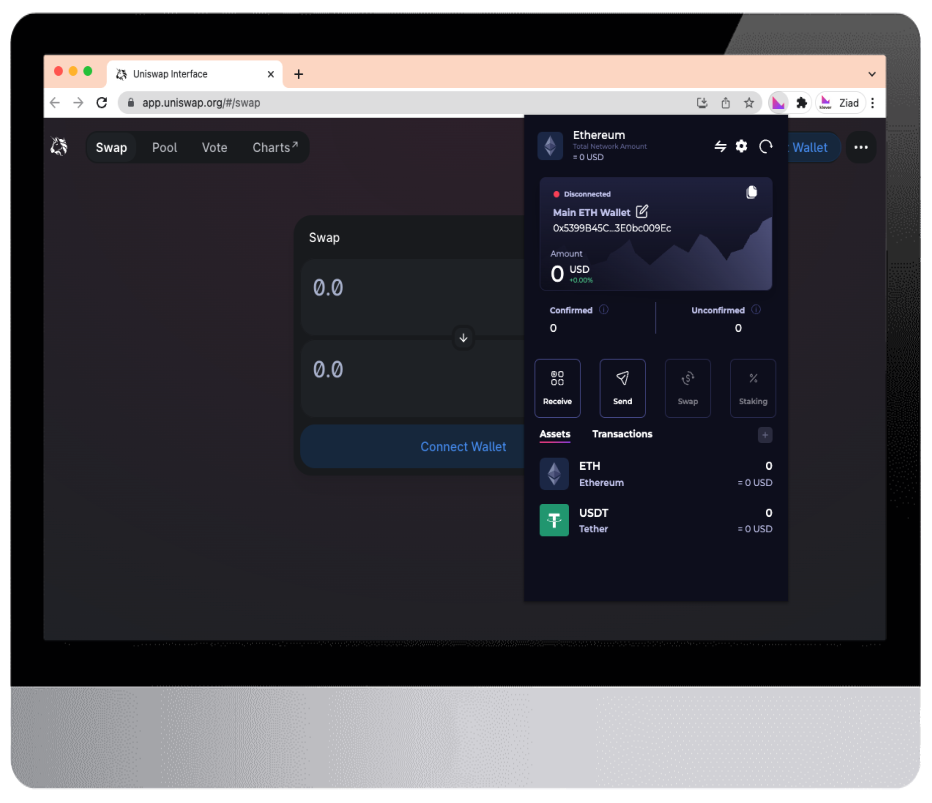Click the green Tether token icon

pos(554,520)
